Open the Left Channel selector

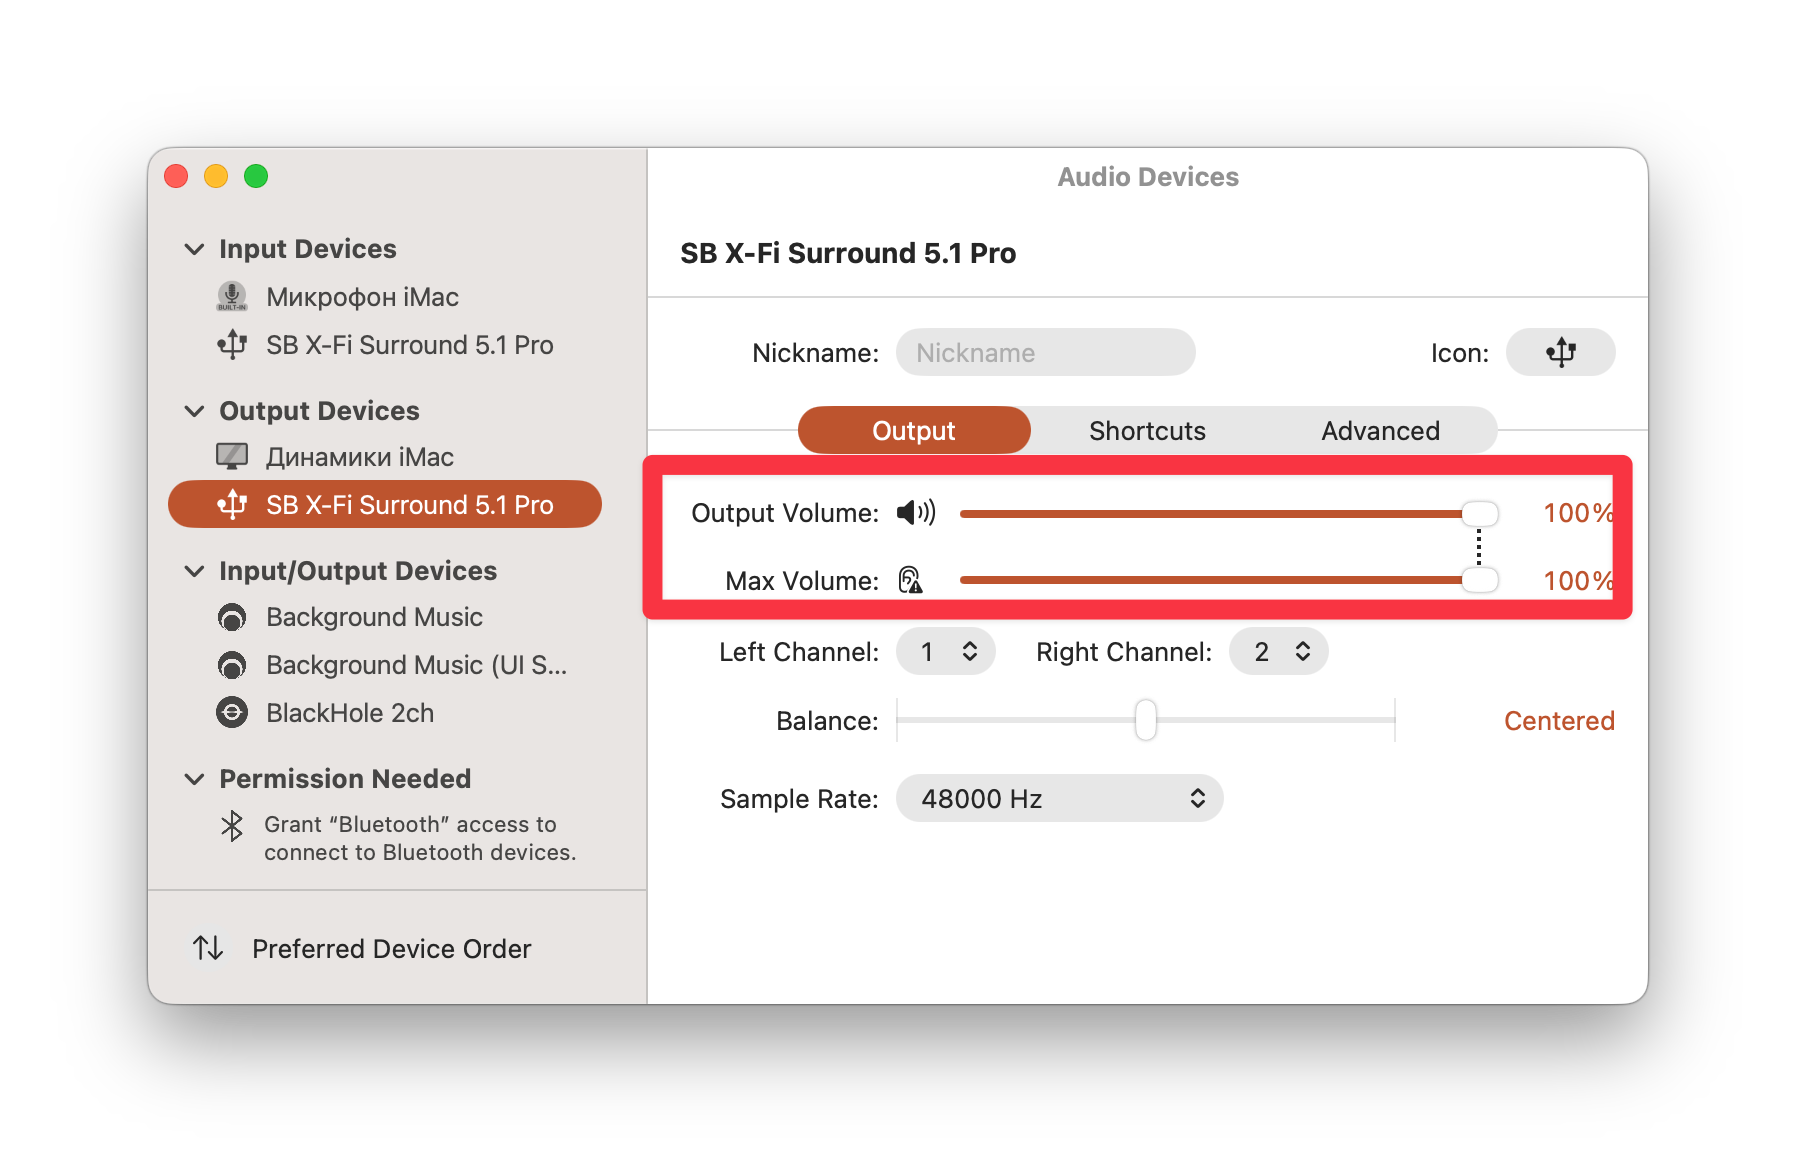coord(945,652)
